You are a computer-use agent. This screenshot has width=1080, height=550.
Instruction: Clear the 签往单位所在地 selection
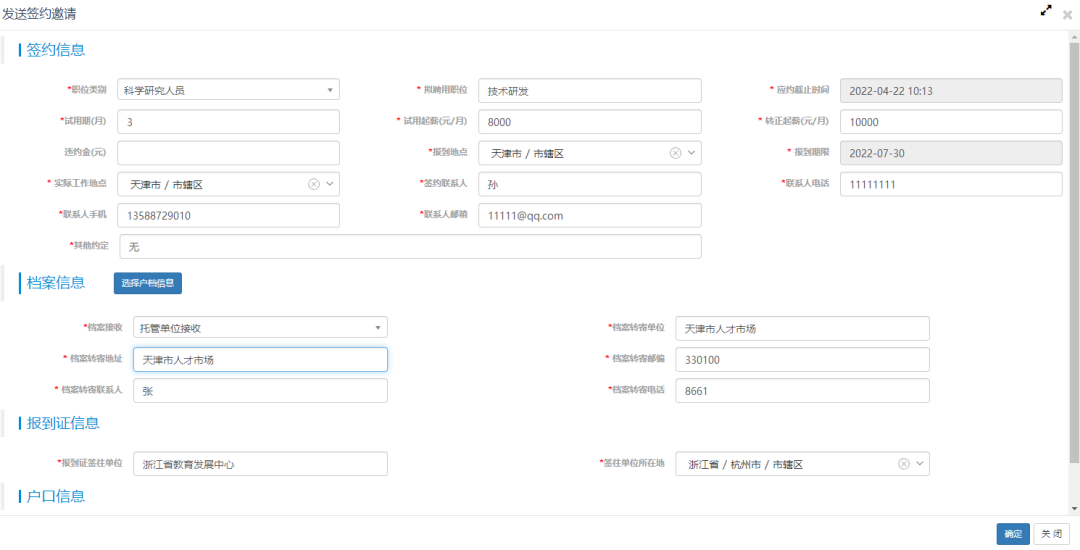pos(903,464)
